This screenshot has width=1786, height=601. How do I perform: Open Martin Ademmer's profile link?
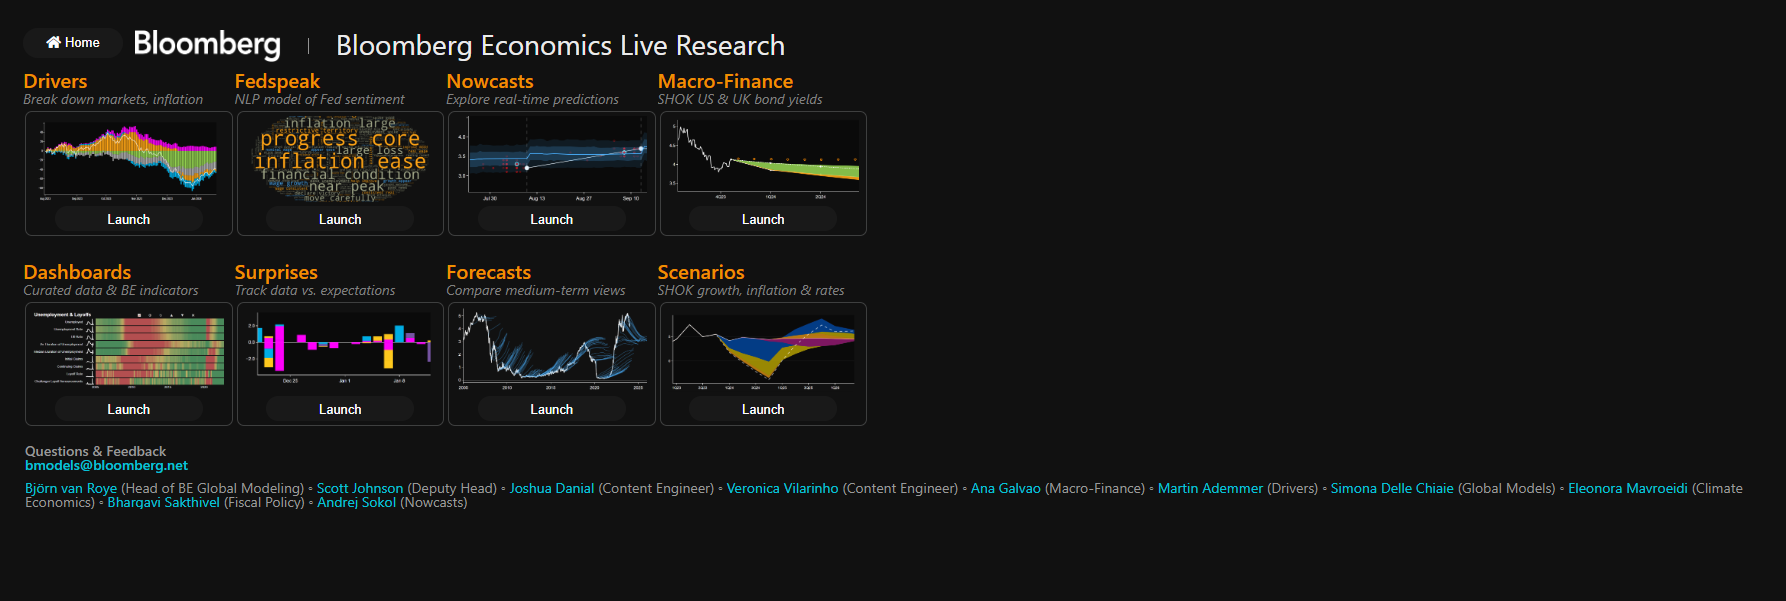[1210, 489]
